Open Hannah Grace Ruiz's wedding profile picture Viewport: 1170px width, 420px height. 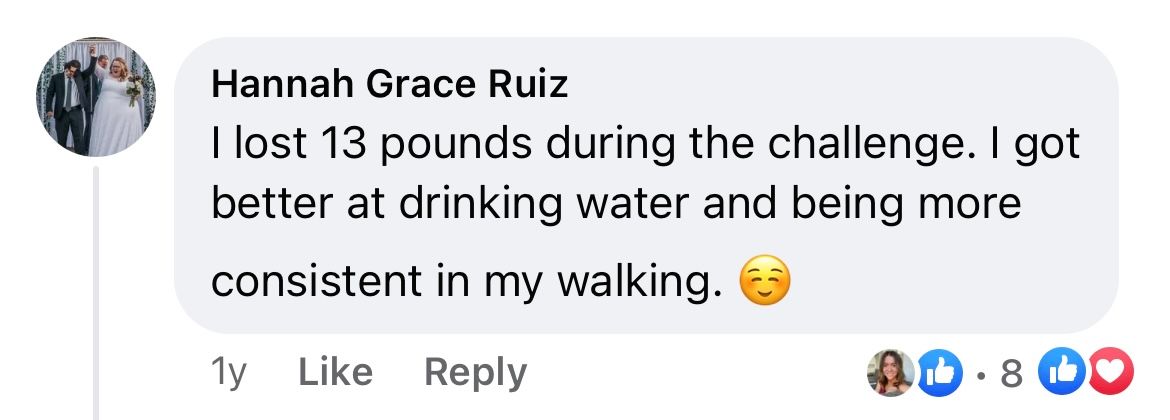click(96, 97)
